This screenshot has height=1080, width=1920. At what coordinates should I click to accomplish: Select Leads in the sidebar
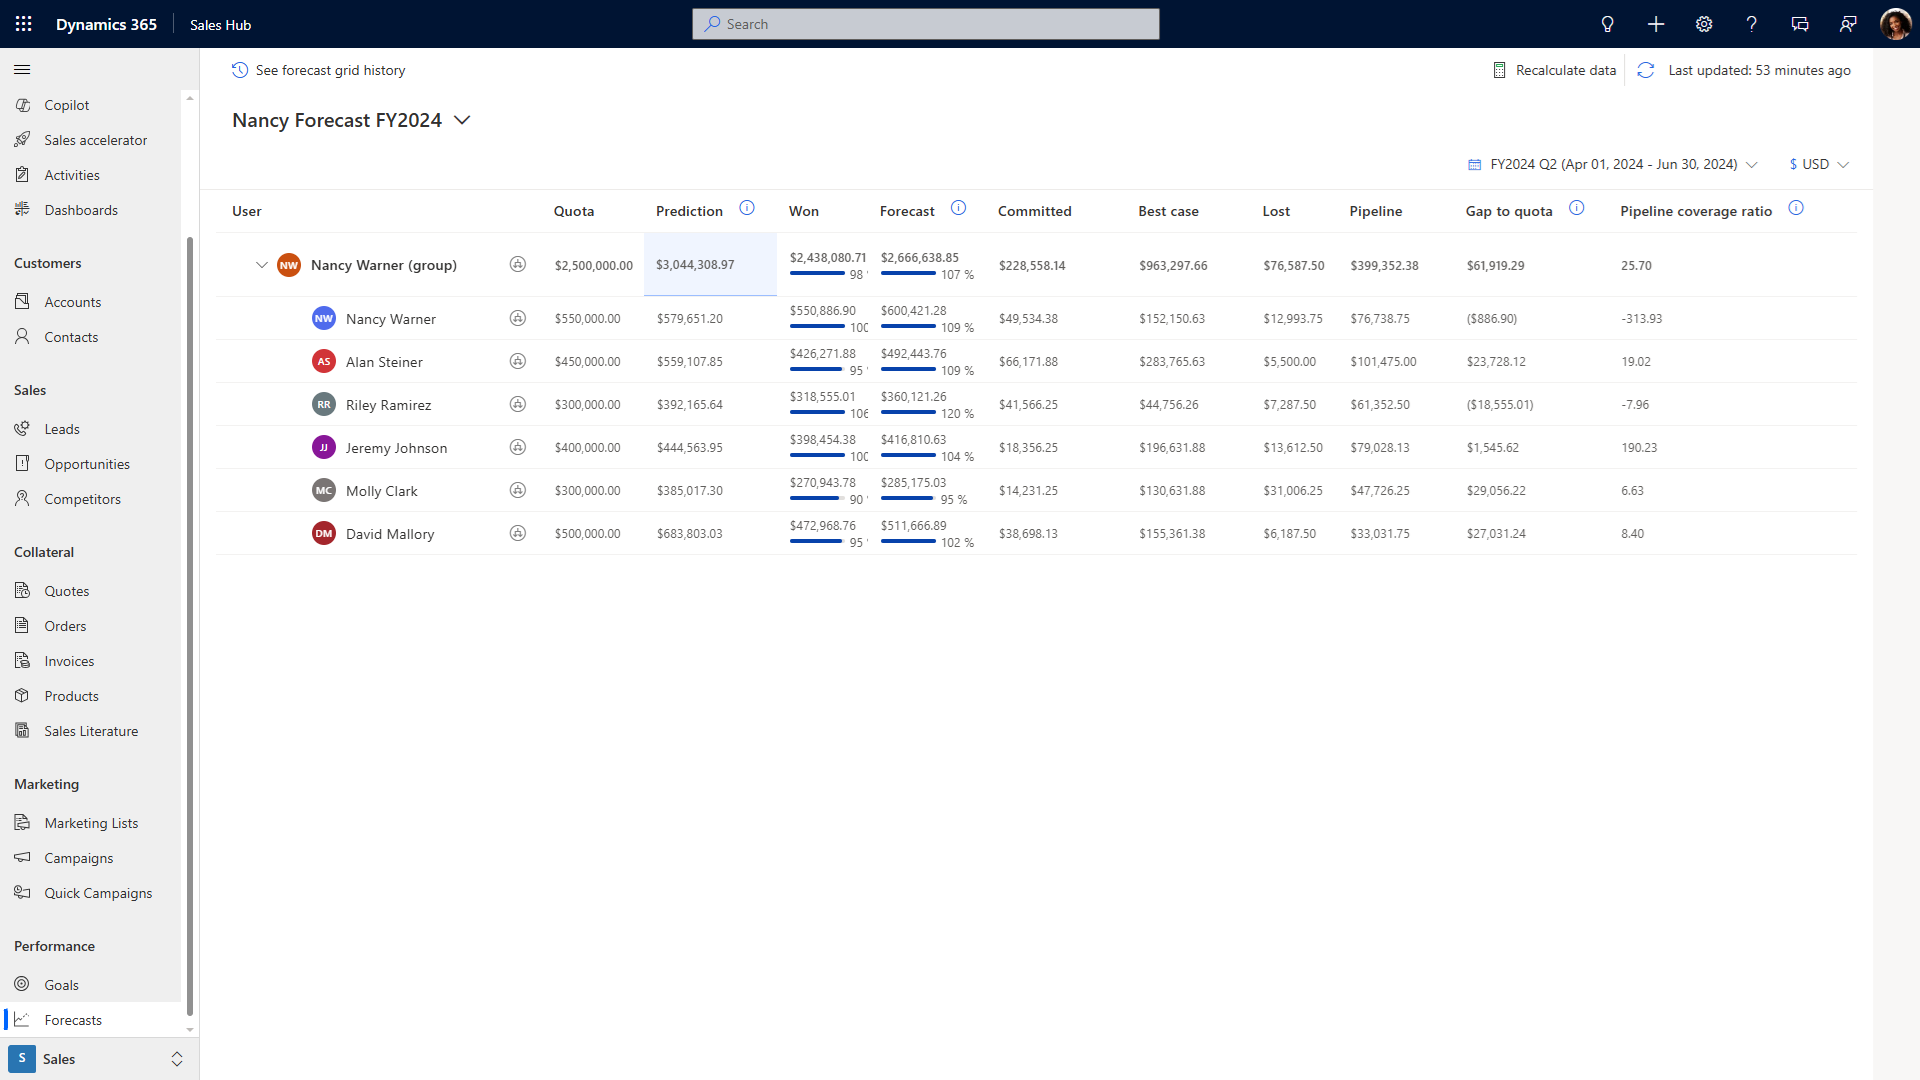[x=62, y=428]
